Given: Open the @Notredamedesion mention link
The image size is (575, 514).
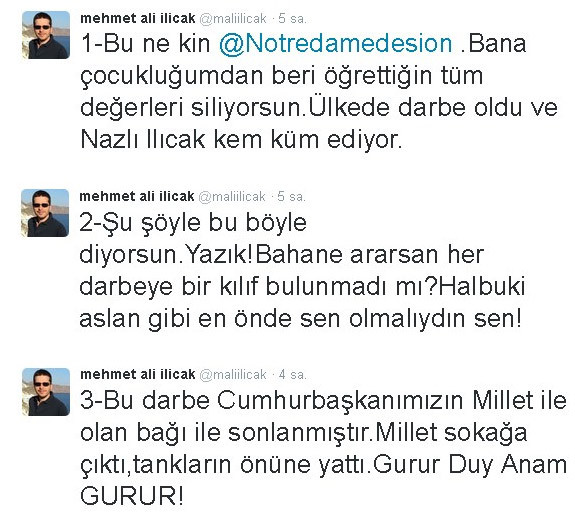Looking at the screenshot, I should pyautogui.click(x=336, y=44).
